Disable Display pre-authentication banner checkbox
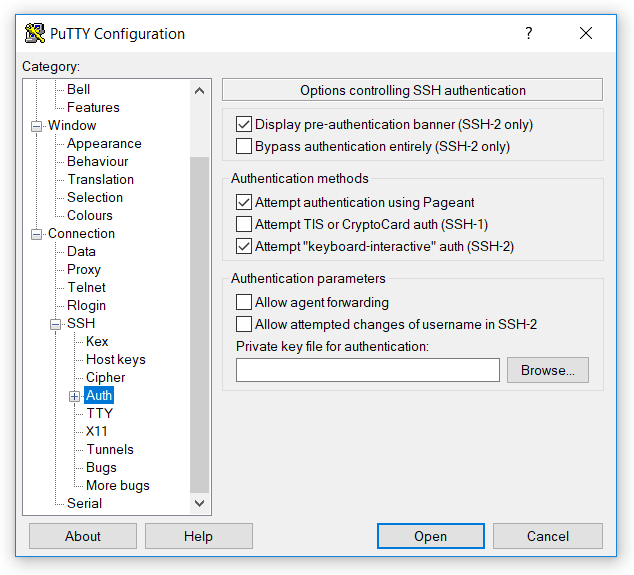634x575 pixels. [243, 125]
